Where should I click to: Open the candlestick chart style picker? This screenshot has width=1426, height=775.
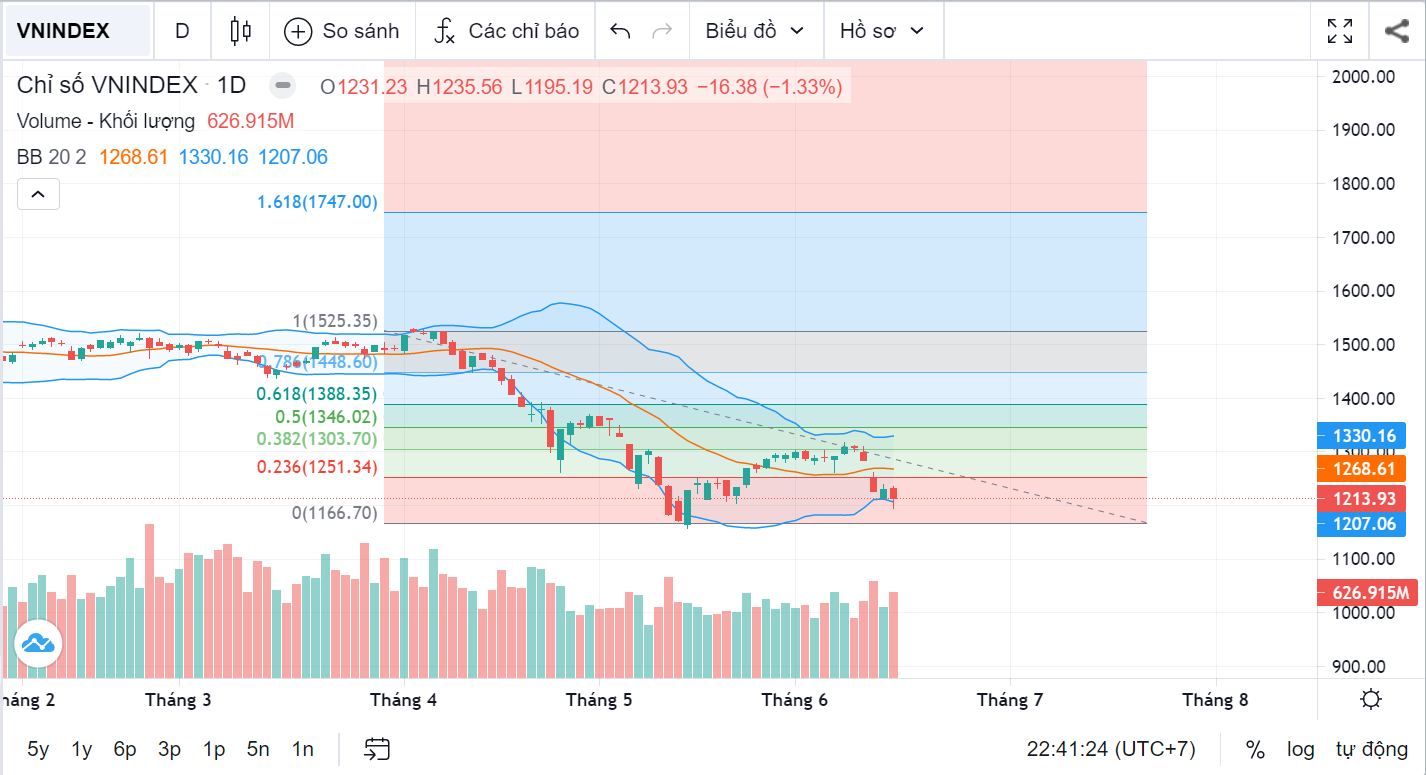coord(240,31)
